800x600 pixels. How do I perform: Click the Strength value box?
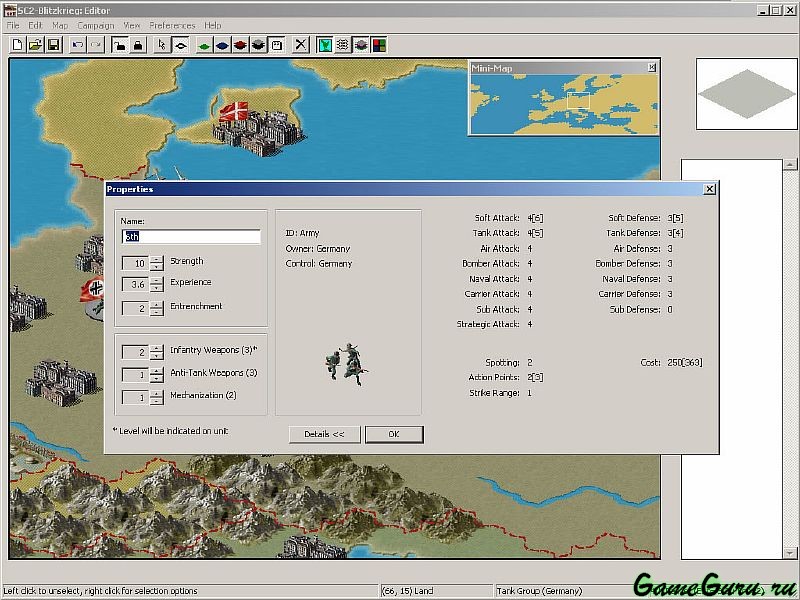tap(135, 263)
